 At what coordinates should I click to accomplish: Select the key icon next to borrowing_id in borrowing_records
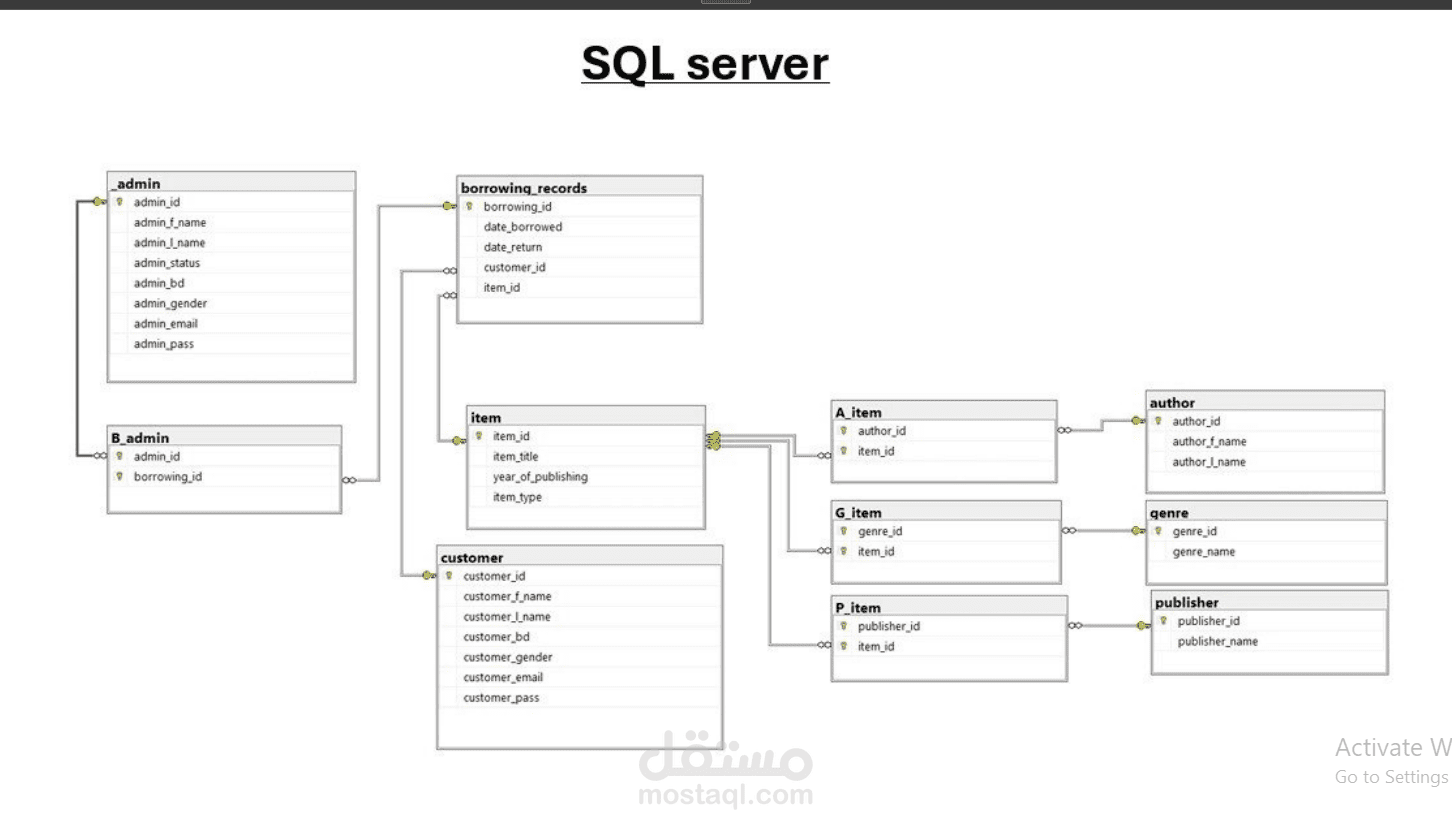(x=469, y=206)
